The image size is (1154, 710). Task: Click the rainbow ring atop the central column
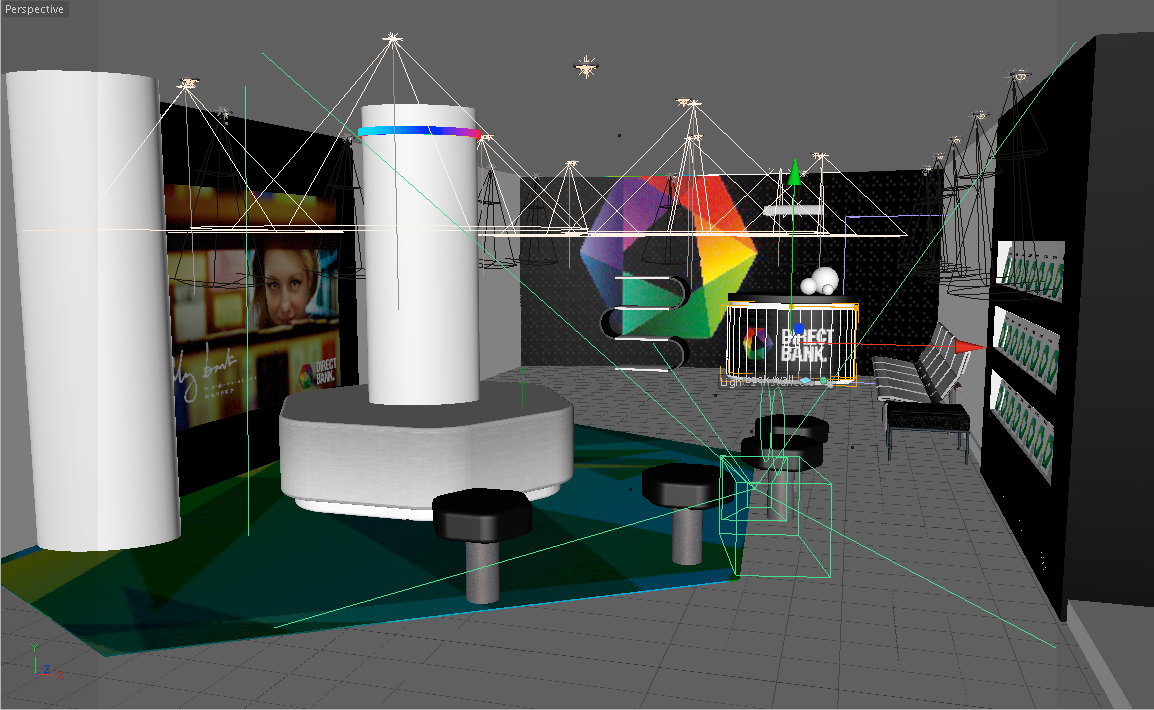[419, 132]
